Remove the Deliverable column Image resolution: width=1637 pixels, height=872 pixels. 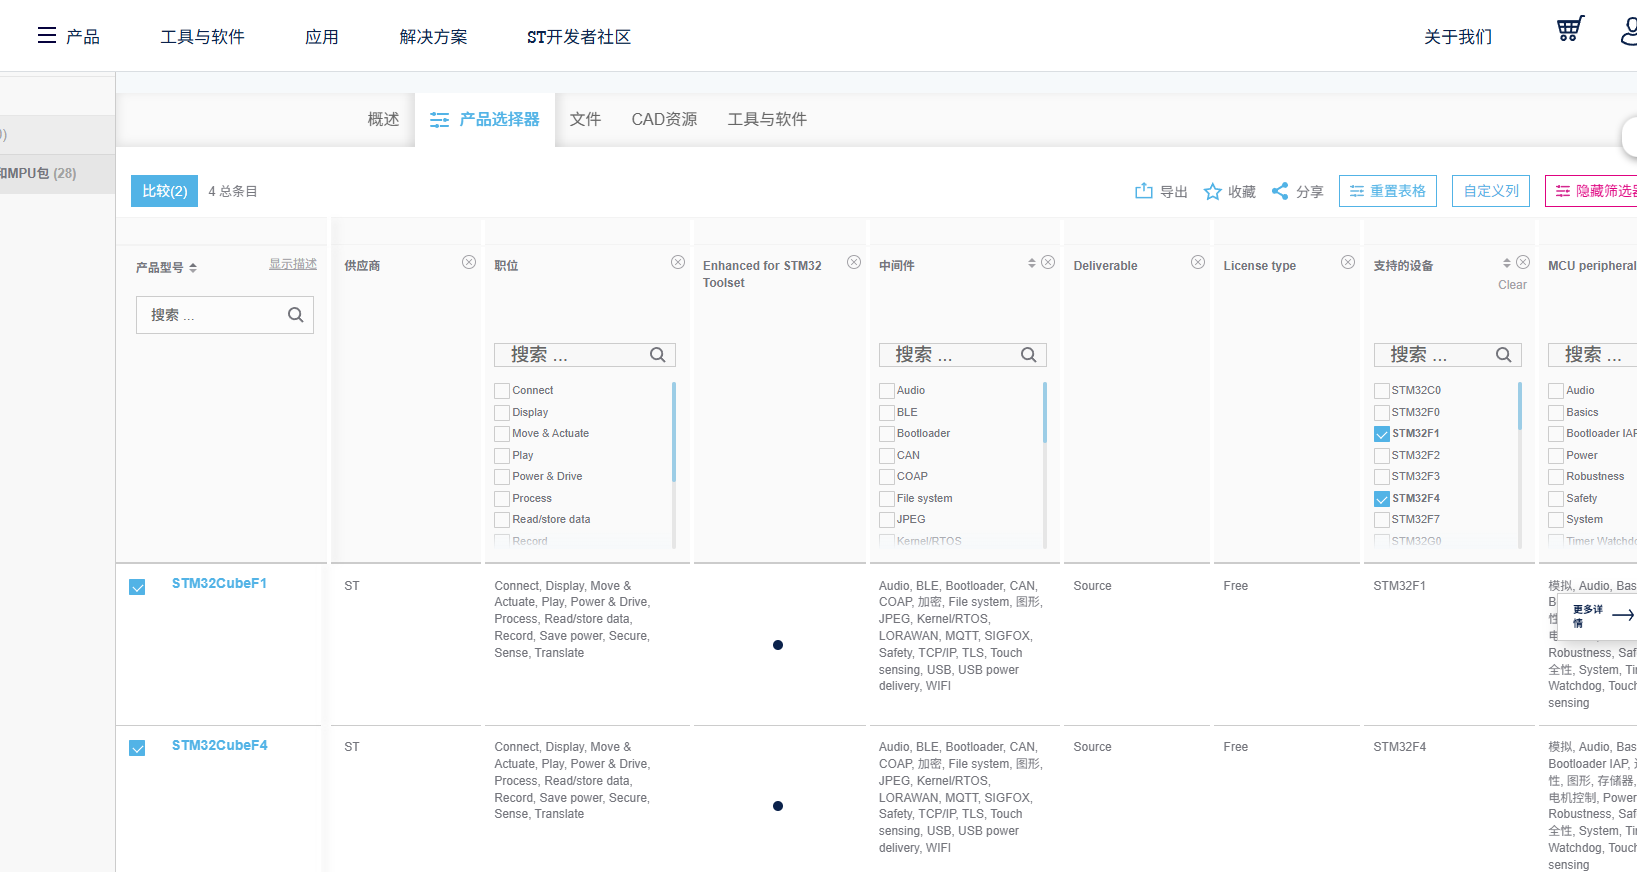[x=1198, y=262]
